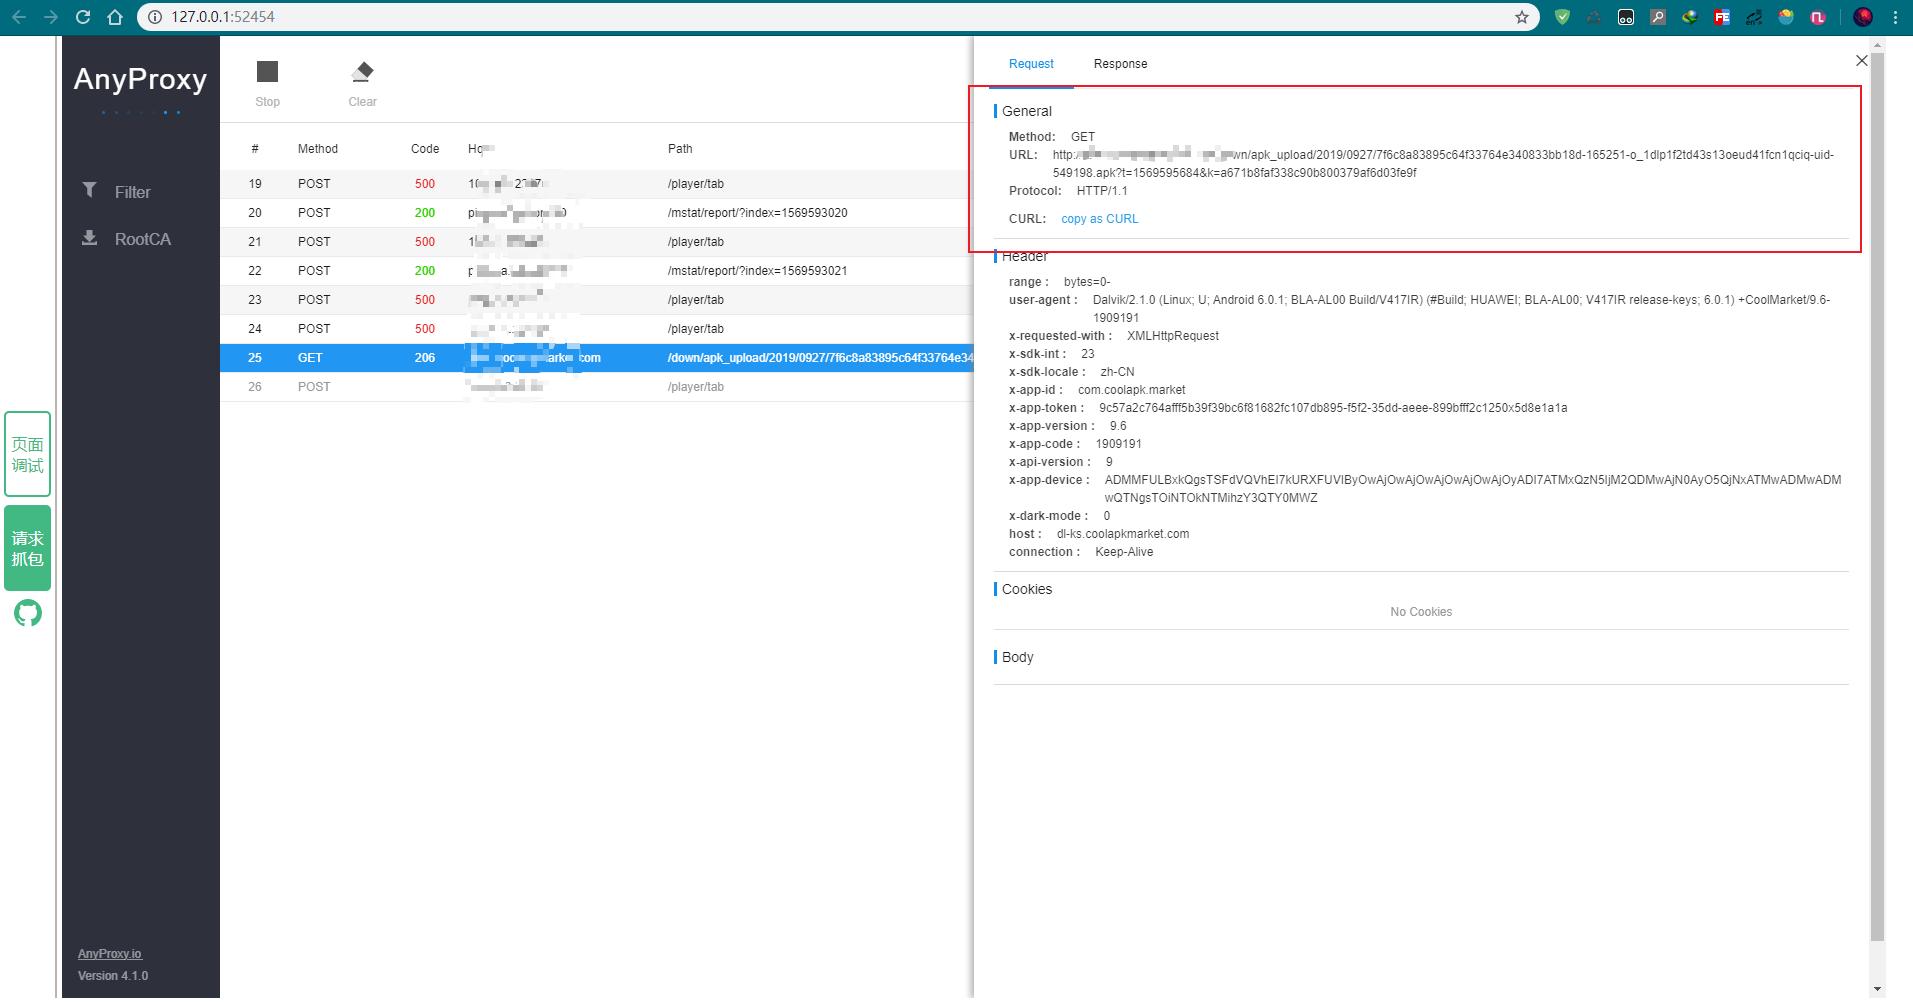Click path /mstat/report/?index=1569593021

(758, 271)
